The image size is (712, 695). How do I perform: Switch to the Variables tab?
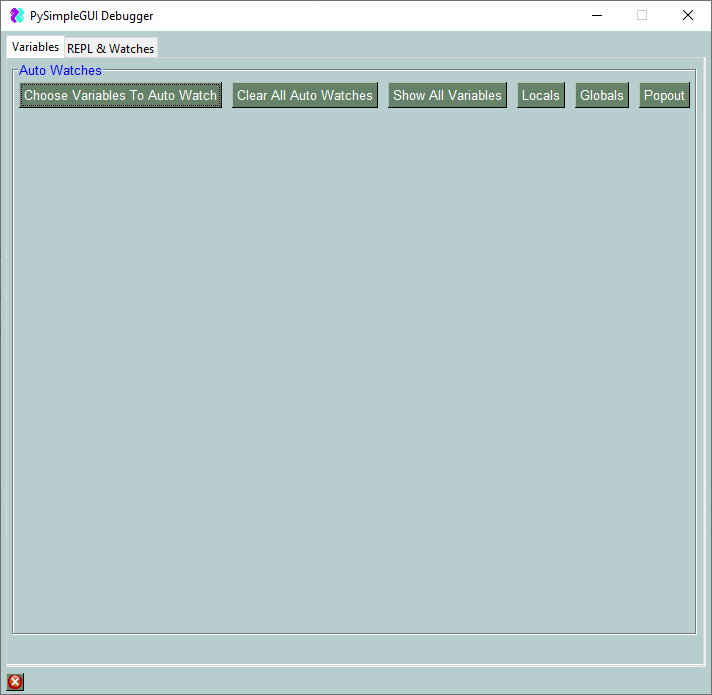click(x=35, y=47)
